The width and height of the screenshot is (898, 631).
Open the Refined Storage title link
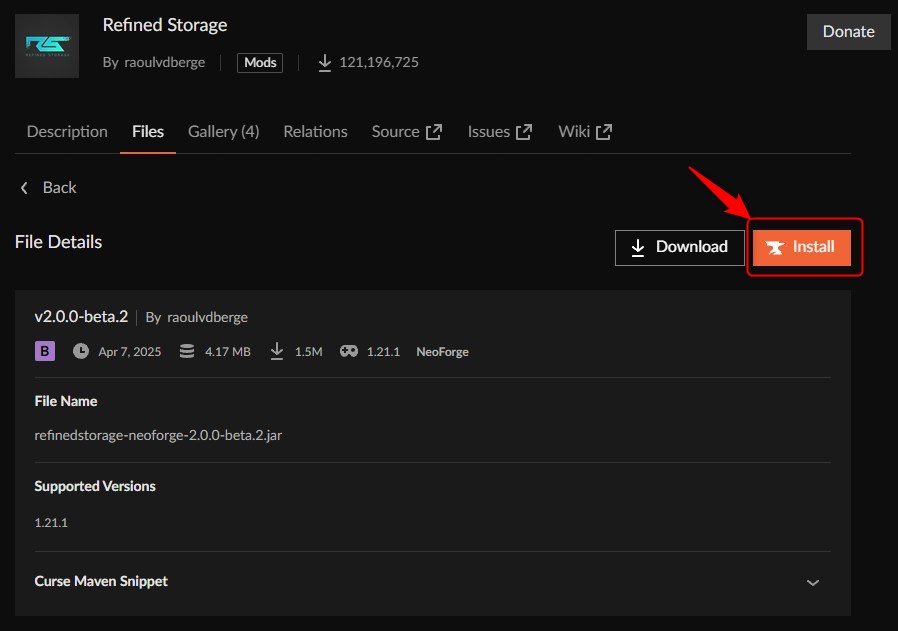click(x=165, y=25)
